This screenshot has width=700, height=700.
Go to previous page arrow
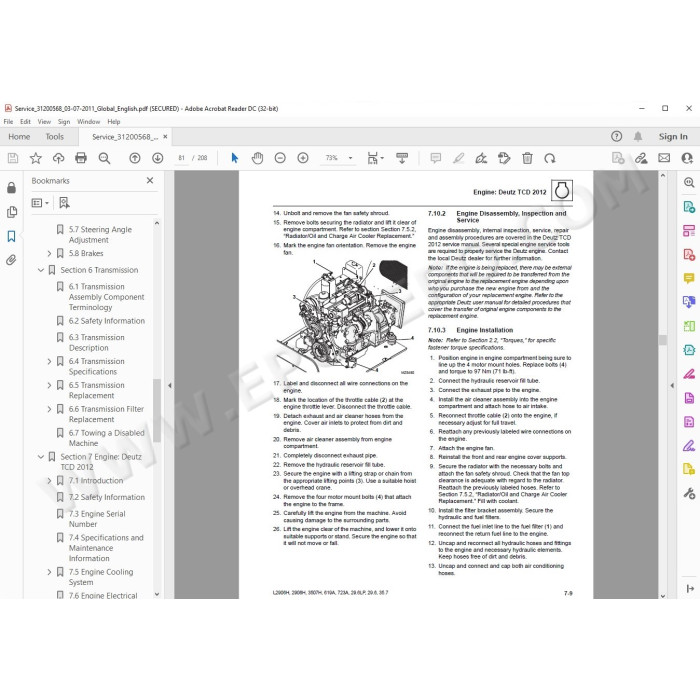[x=135, y=158]
